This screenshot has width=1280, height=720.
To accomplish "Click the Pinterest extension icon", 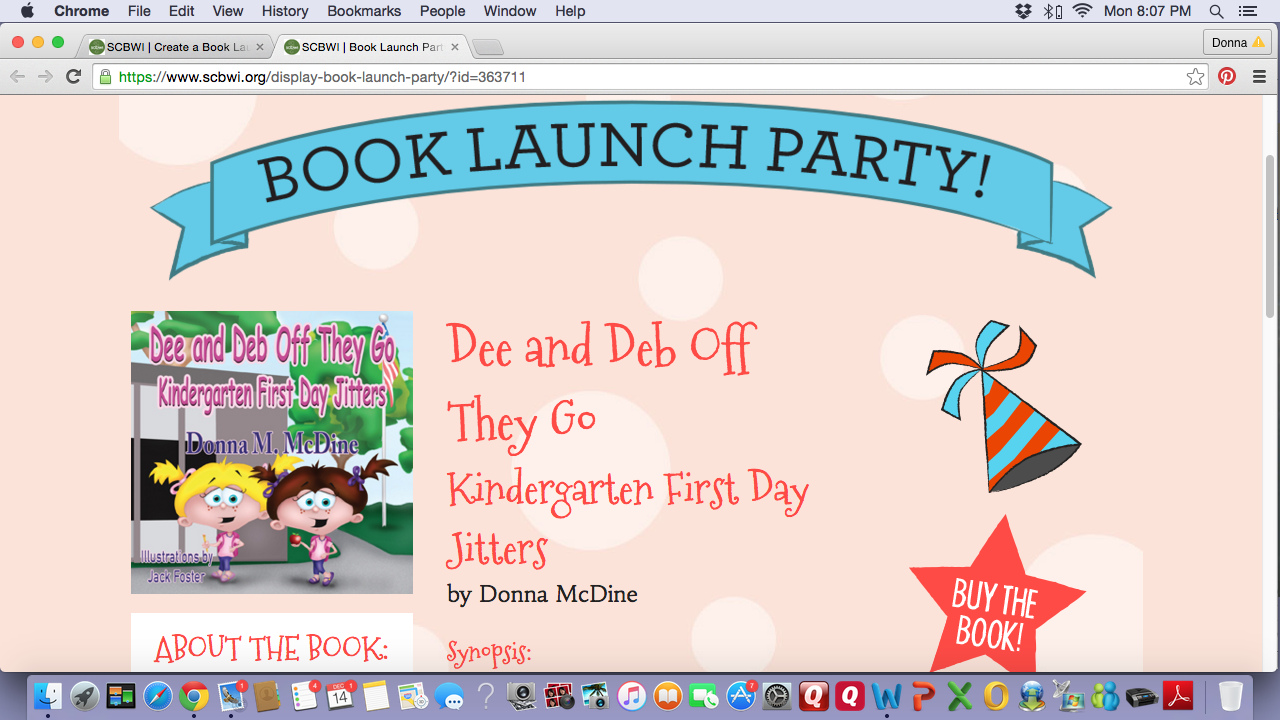I will [x=1227, y=77].
